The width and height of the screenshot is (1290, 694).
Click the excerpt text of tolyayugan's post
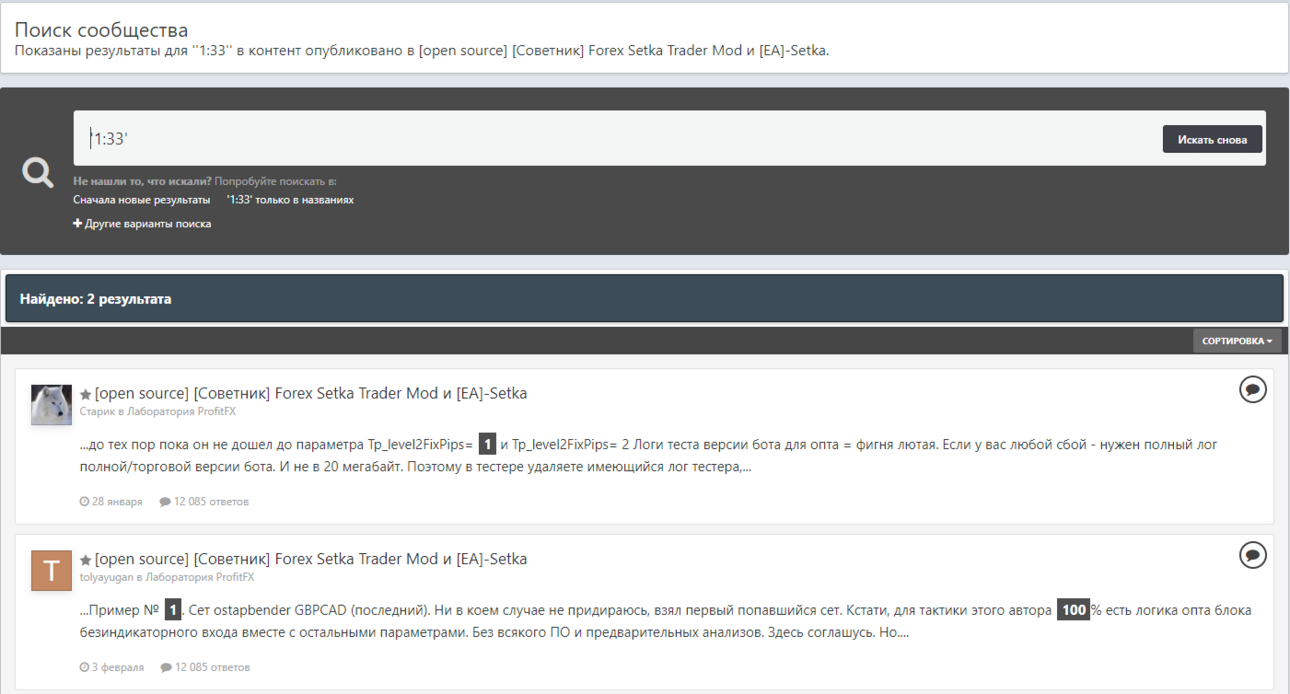(x=665, y=621)
